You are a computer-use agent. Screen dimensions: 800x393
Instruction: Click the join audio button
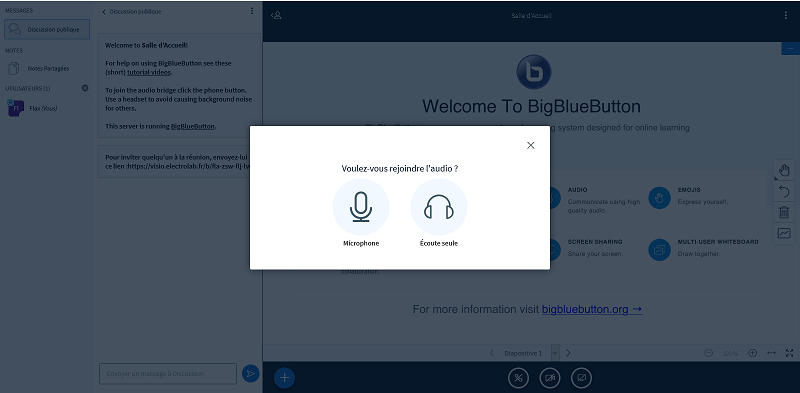518,378
